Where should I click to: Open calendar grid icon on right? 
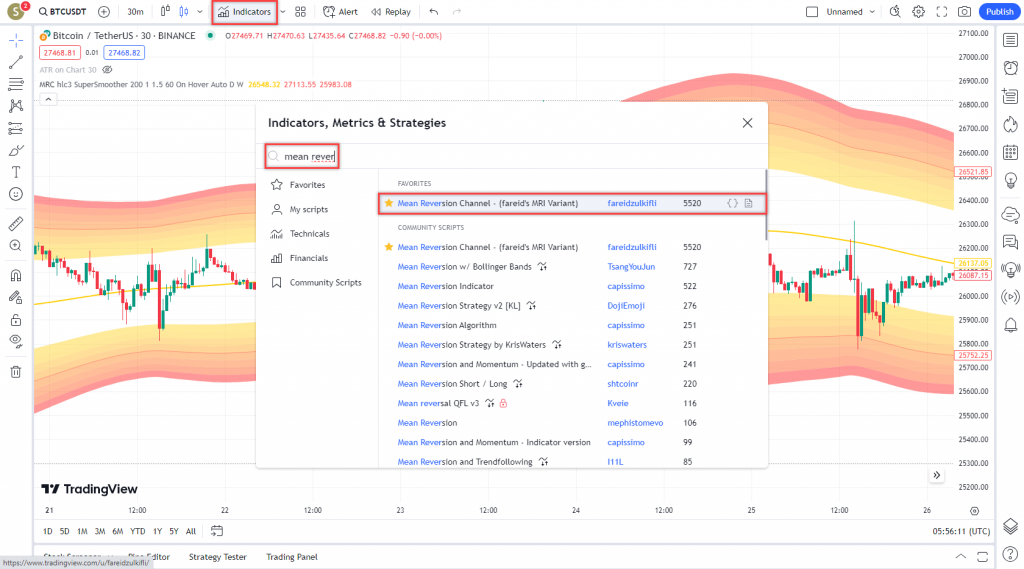click(1010, 152)
